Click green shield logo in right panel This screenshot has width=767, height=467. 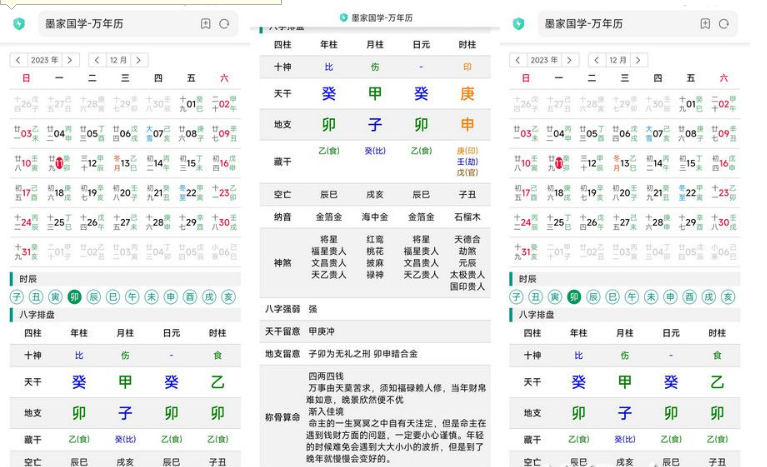coord(518,24)
